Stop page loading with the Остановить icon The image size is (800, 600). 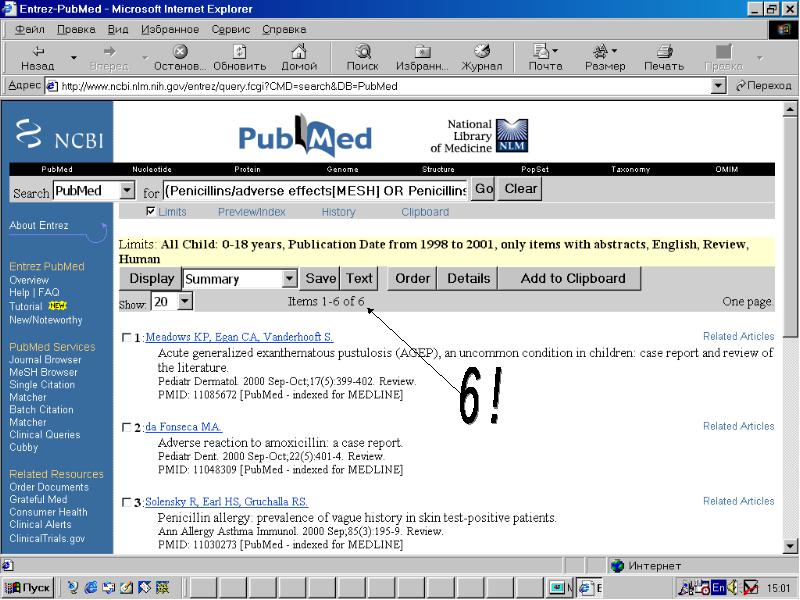pyautogui.click(x=180, y=51)
